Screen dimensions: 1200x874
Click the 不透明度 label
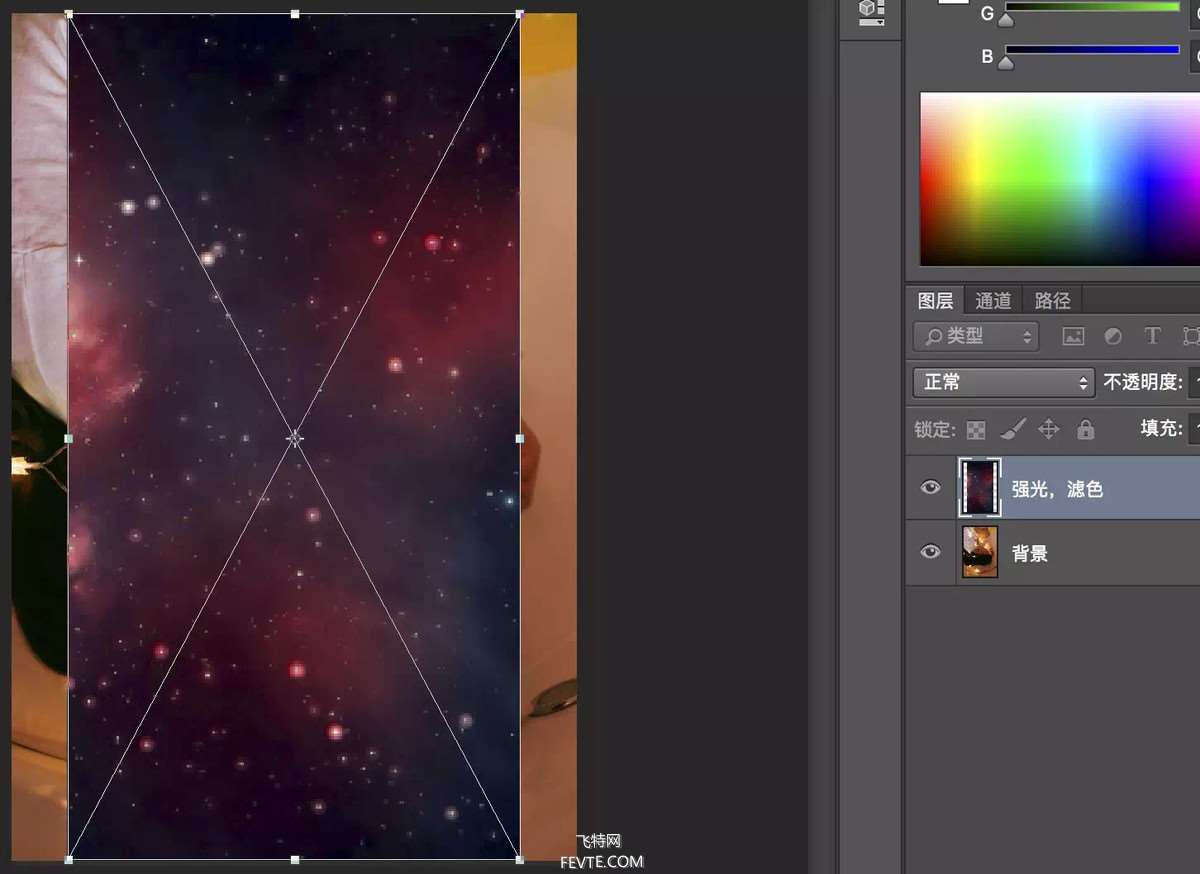tap(1143, 382)
